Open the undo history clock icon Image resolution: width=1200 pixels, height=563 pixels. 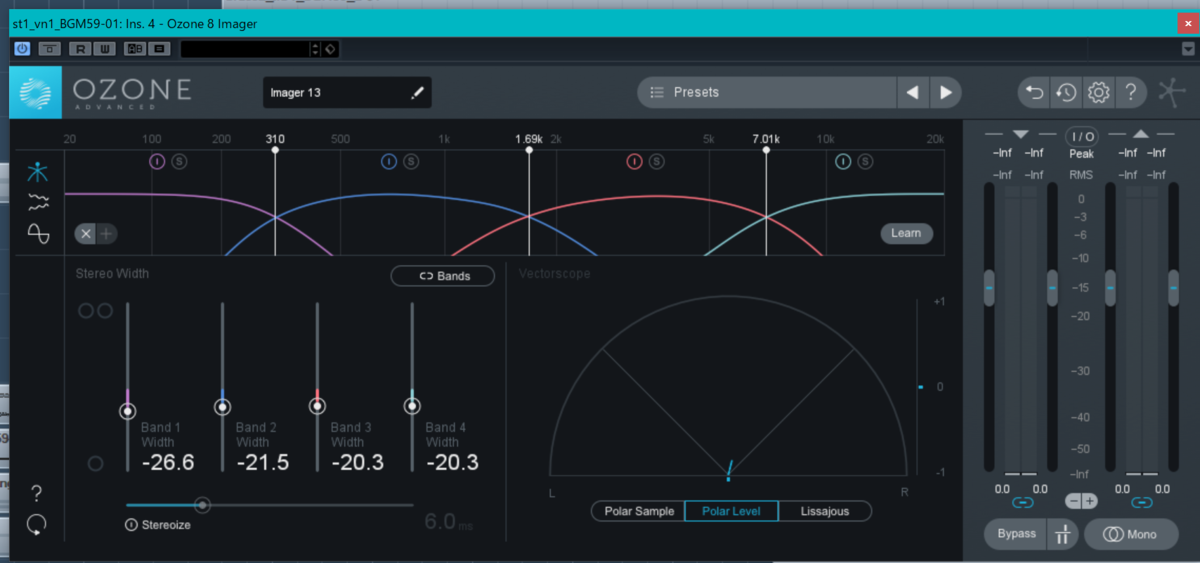1066,93
